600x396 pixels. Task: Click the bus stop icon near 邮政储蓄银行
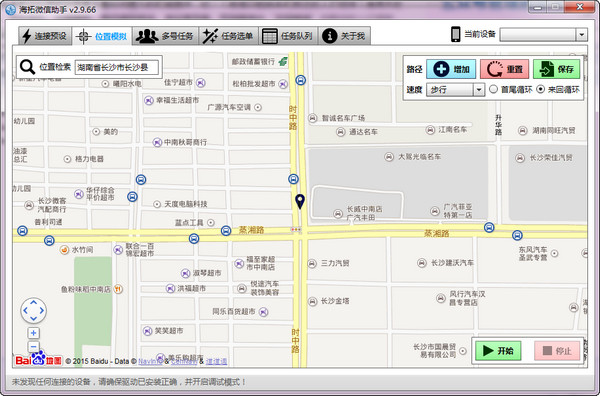301,80
